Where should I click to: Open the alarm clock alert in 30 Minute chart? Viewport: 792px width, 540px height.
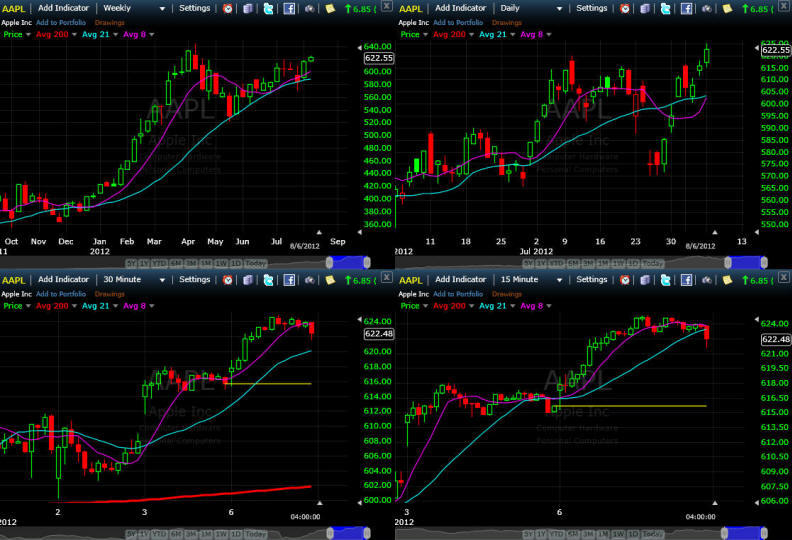228,280
